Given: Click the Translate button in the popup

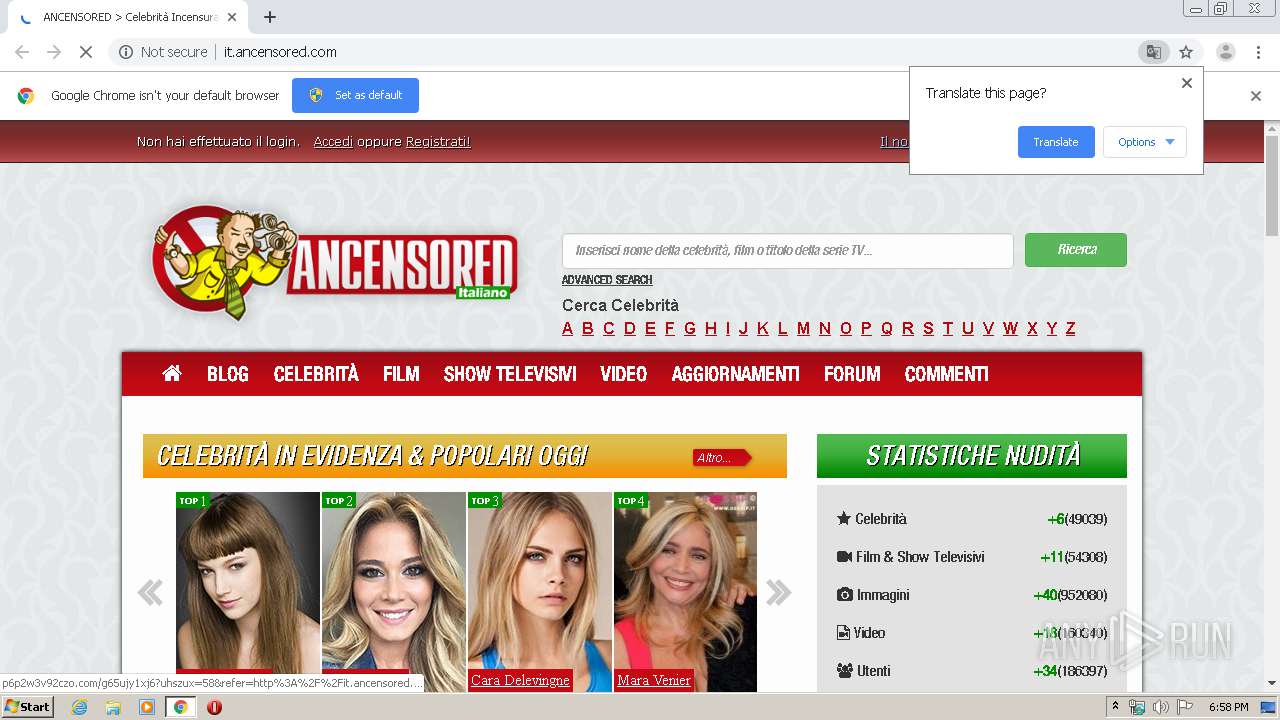Looking at the screenshot, I should click(1056, 142).
